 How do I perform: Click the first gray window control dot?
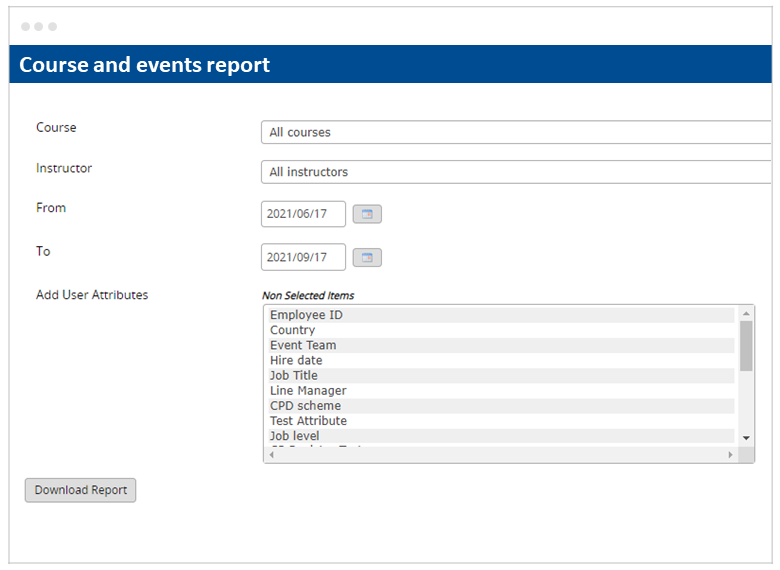[x=25, y=26]
